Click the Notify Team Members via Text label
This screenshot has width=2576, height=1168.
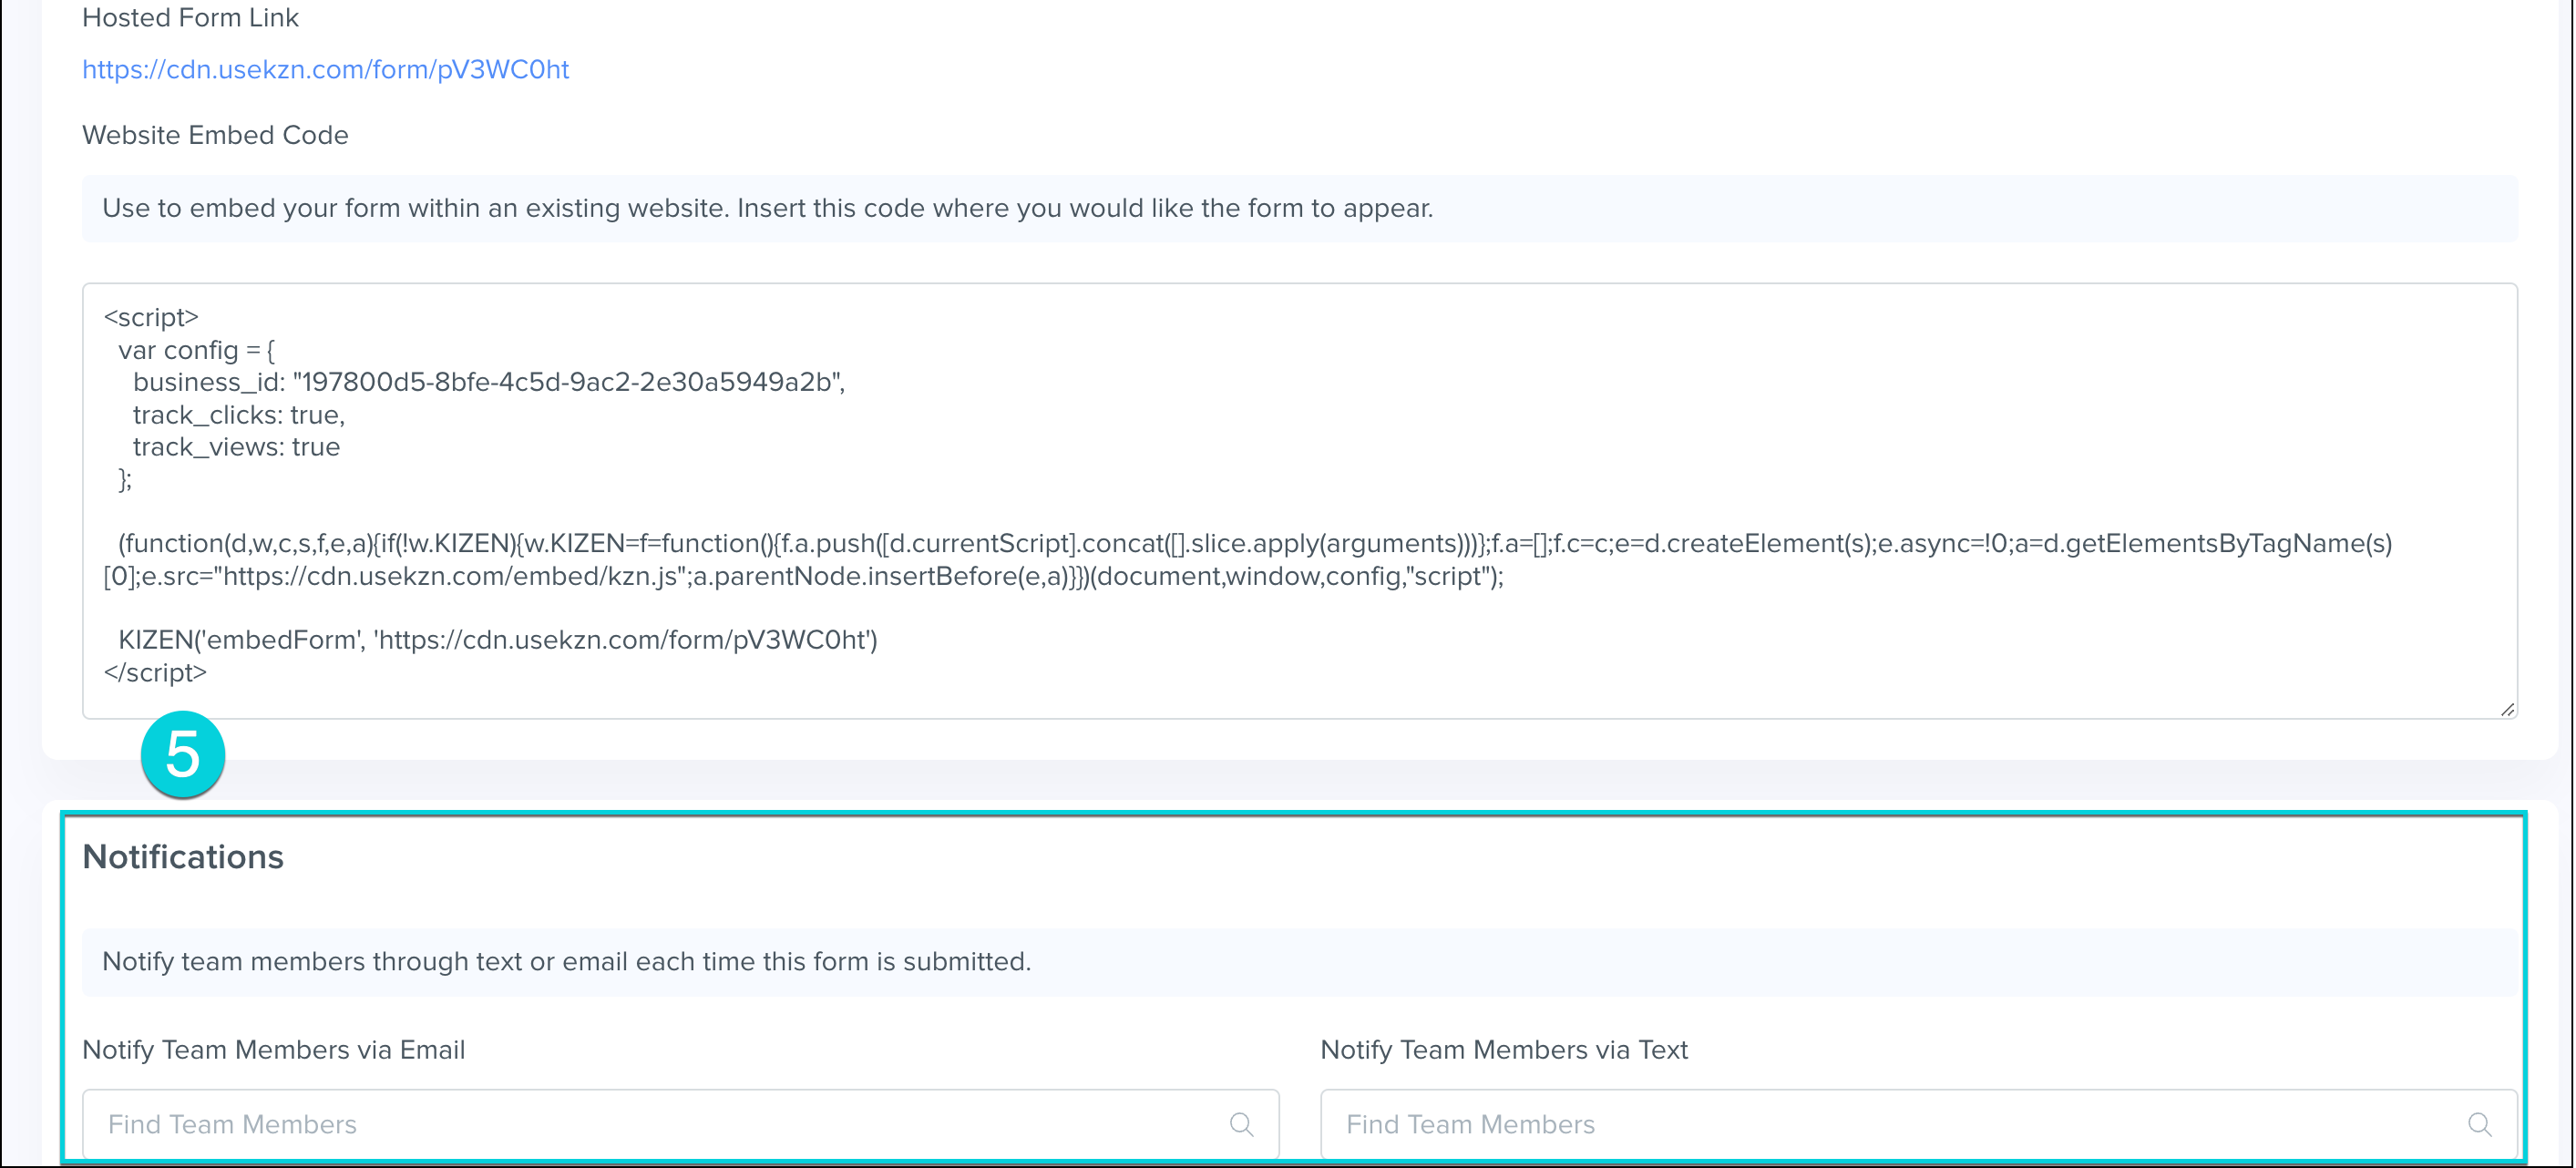[x=1503, y=1050]
